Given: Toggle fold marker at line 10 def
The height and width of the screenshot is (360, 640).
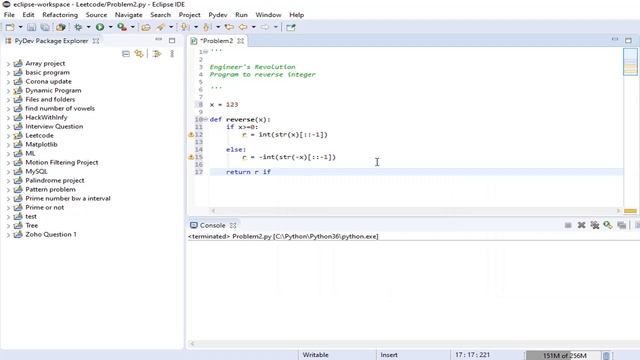Looking at the screenshot, I should pos(206,119).
